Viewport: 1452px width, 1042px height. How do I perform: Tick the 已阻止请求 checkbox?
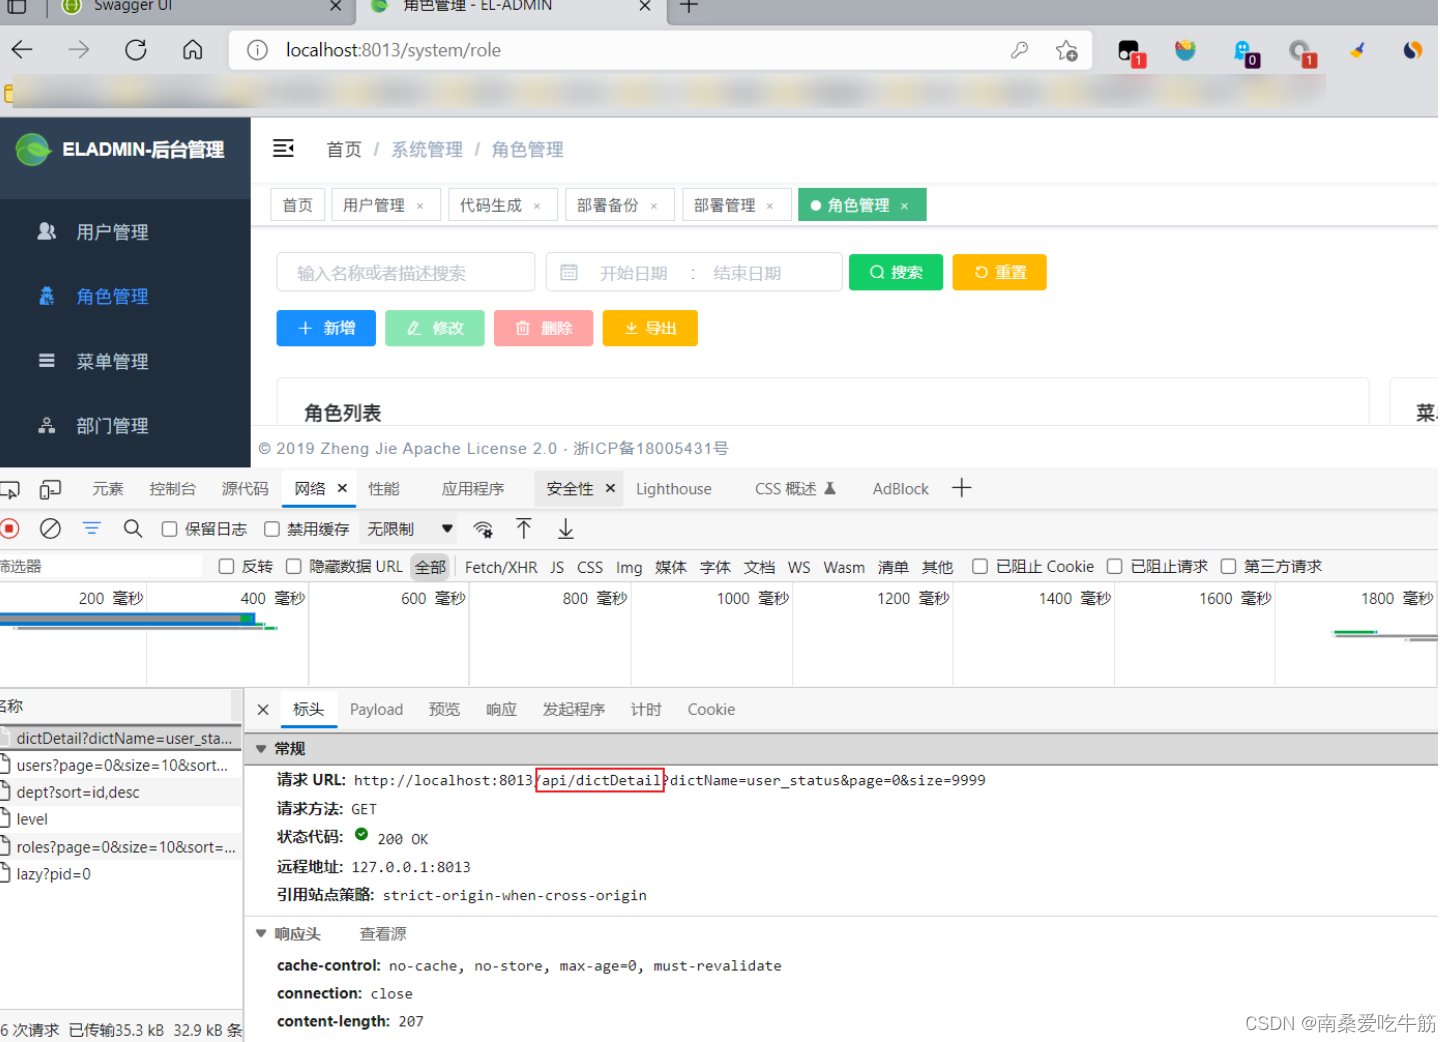pyautogui.click(x=1115, y=567)
